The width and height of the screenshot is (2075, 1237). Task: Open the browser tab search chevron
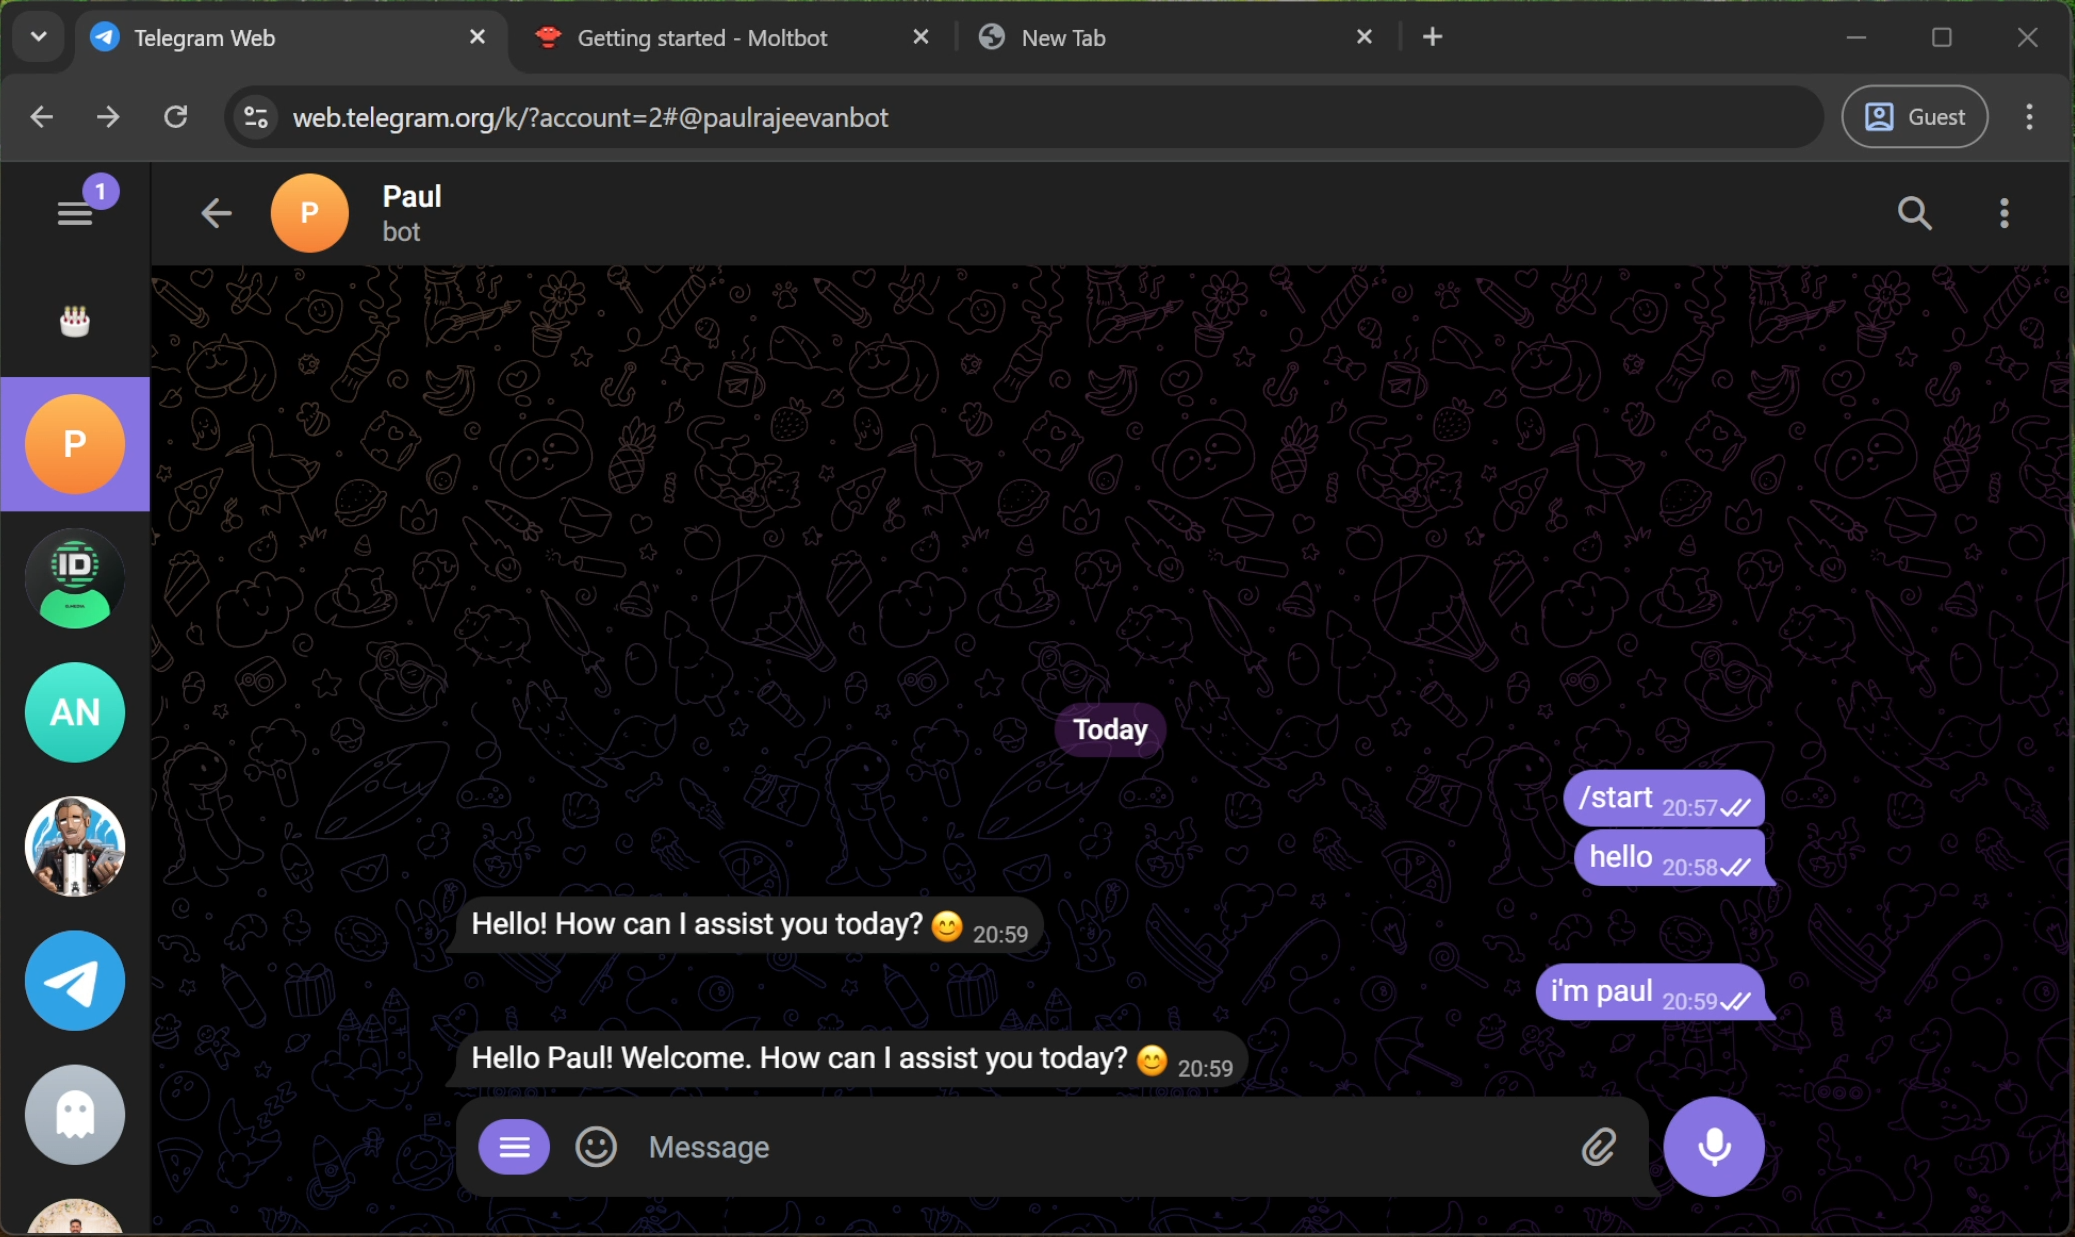coord(38,37)
